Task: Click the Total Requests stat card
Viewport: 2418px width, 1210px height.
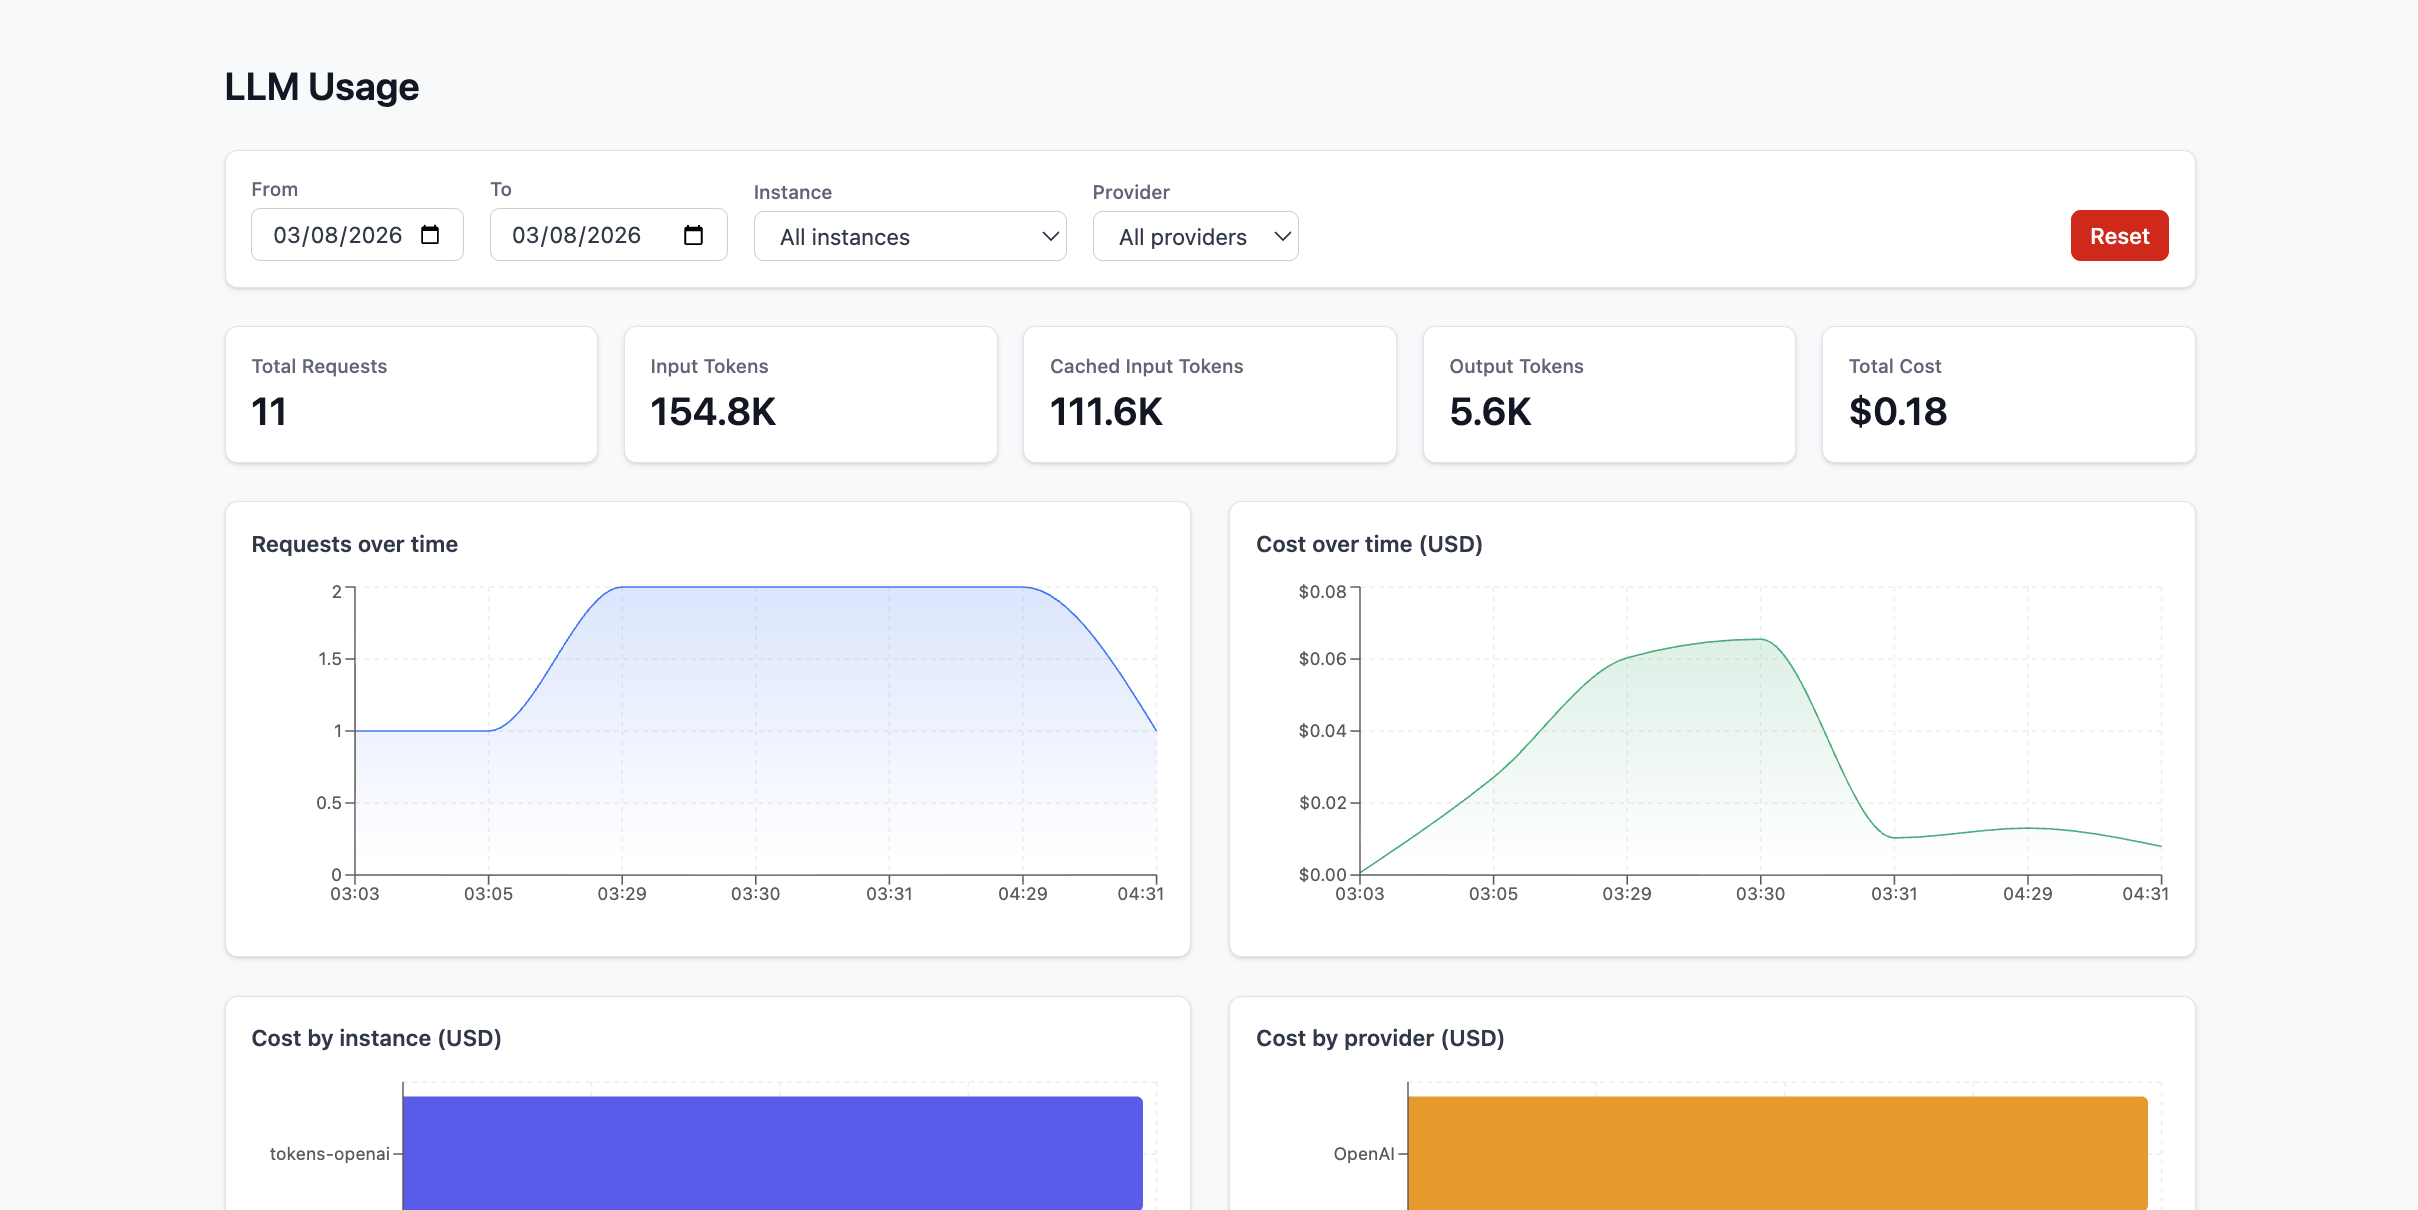Action: (x=411, y=394)
